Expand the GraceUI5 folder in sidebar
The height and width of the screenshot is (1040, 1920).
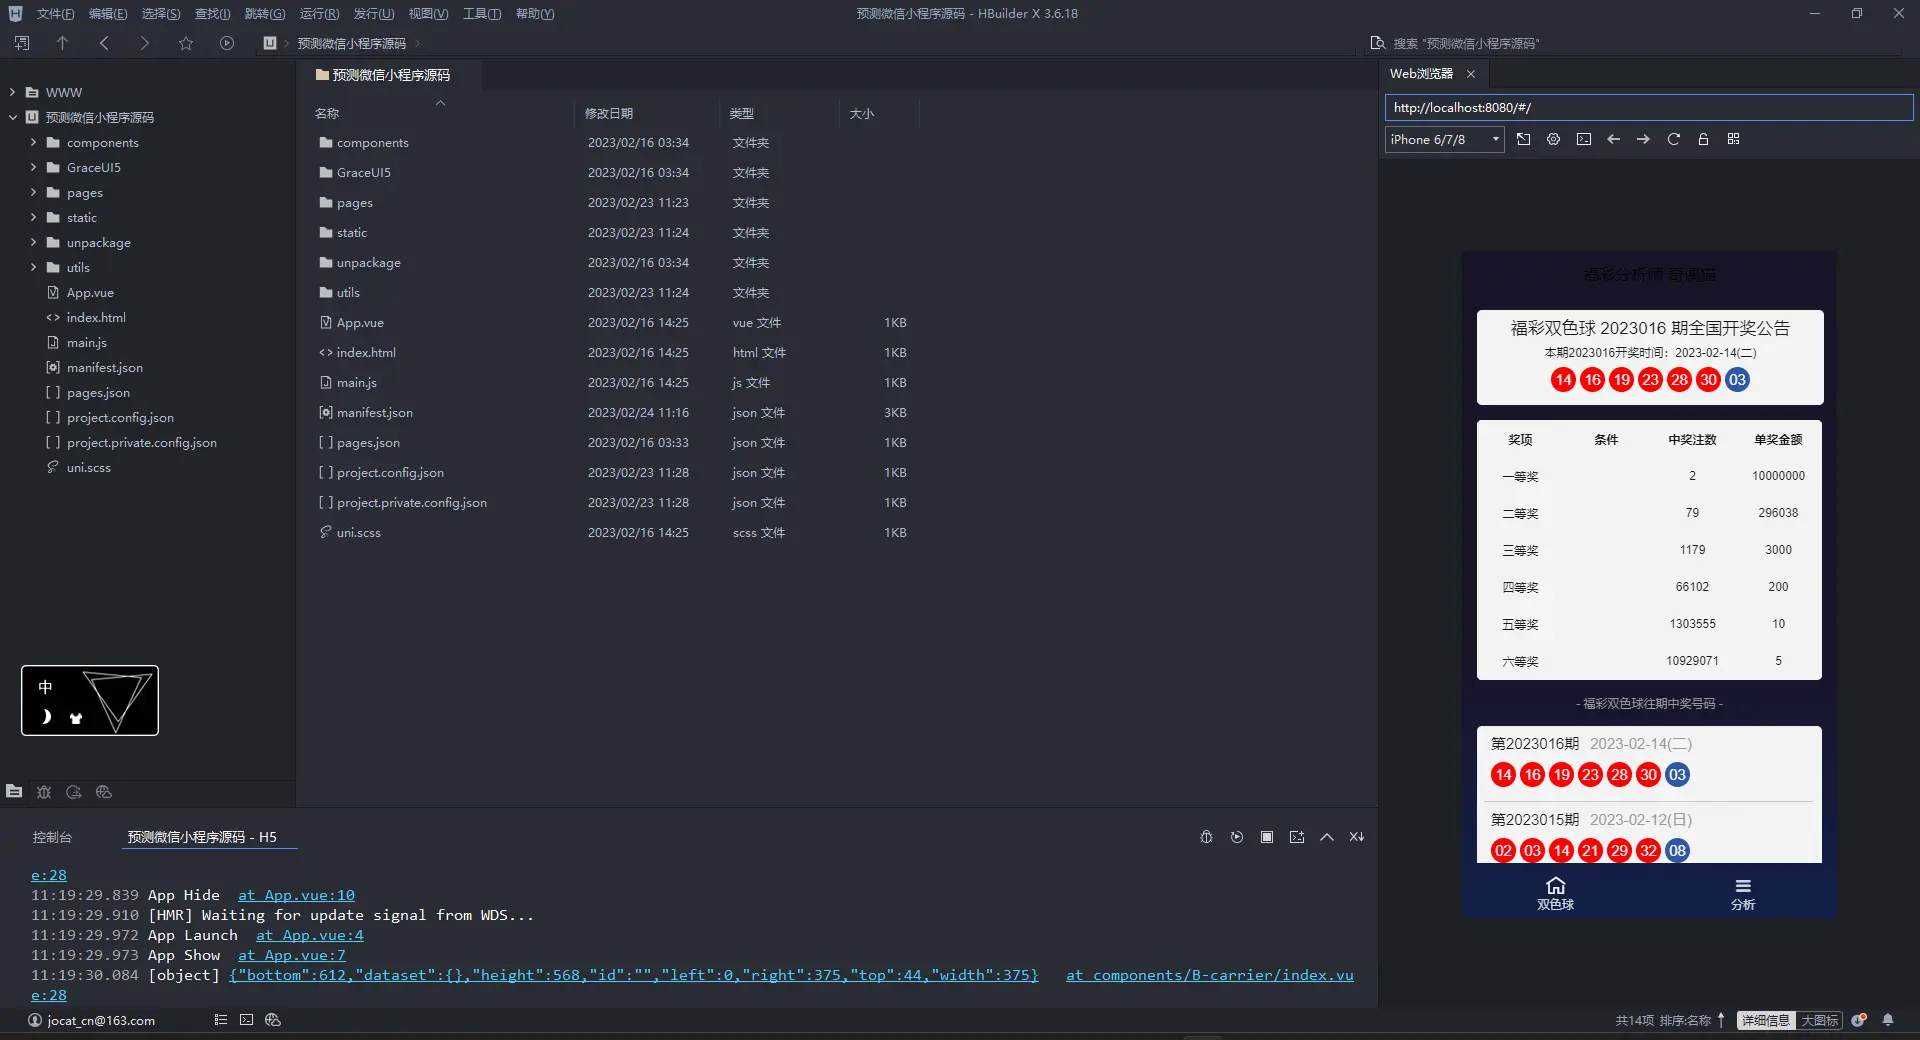pos(33,167)
